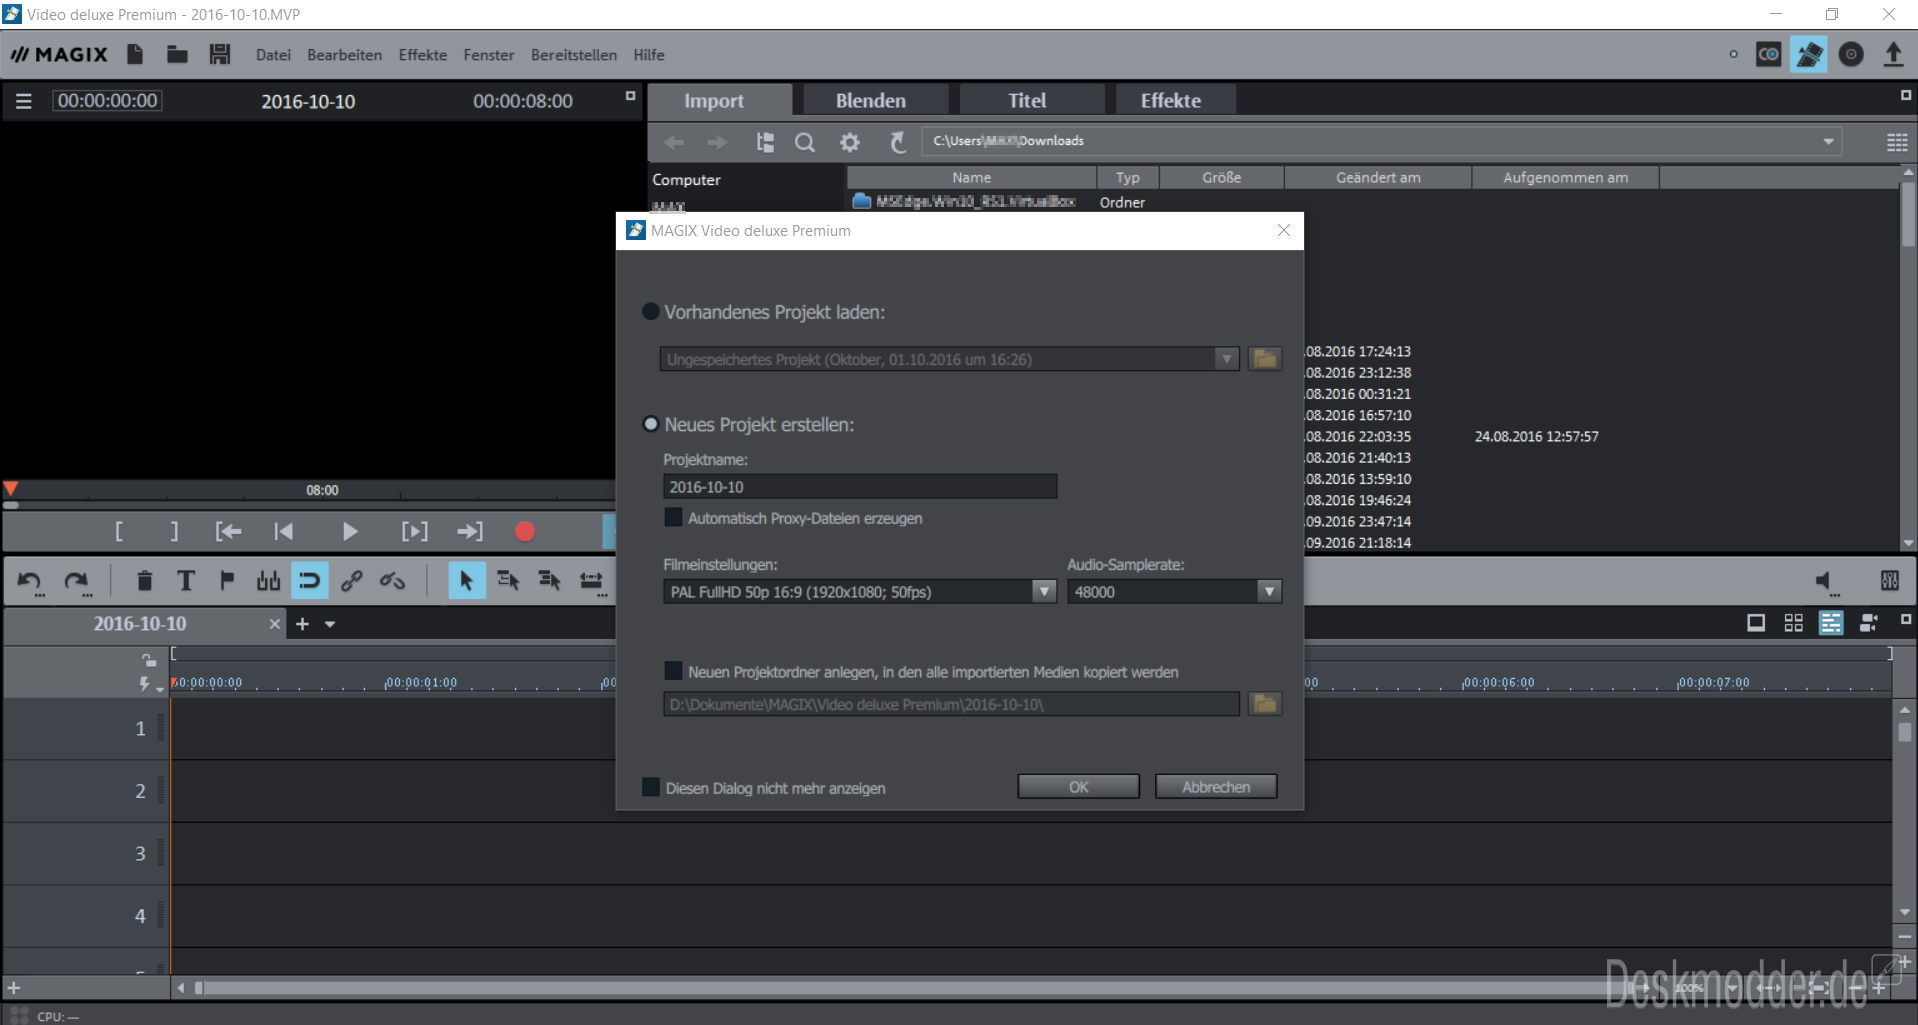This screenshot has height=1025, width=1918.
Task: Browse for existing project folder button
Action: pyautogui.click(x=1265, y=359)
